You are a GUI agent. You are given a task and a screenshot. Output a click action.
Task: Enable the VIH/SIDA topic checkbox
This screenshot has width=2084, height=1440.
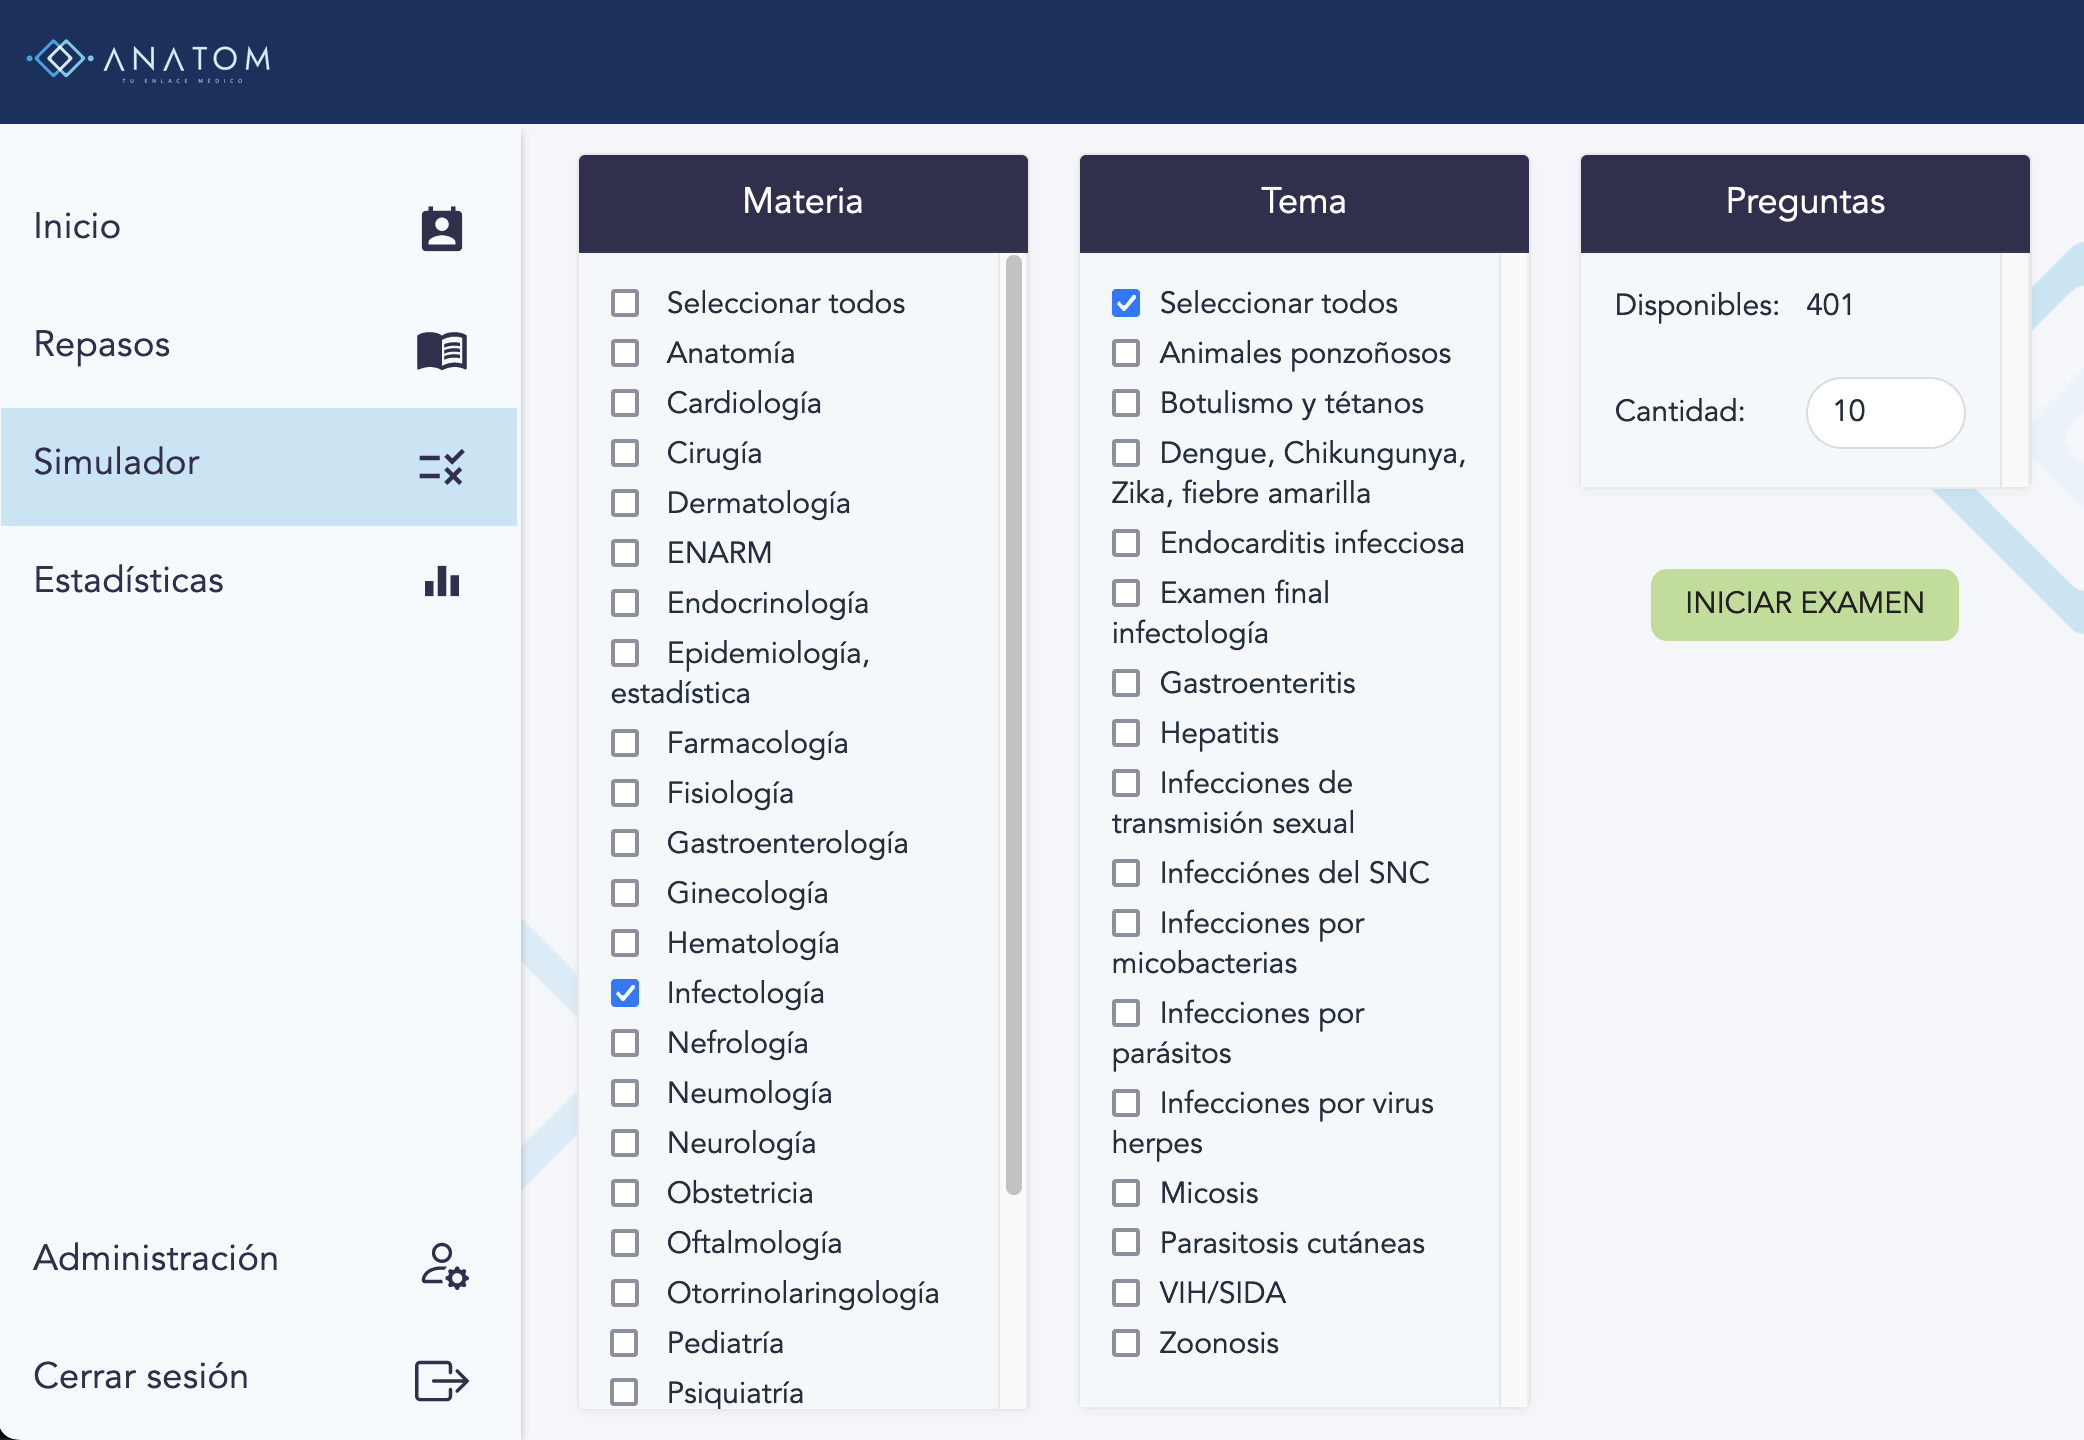pyautogui.click(x=1126, y=1293)
